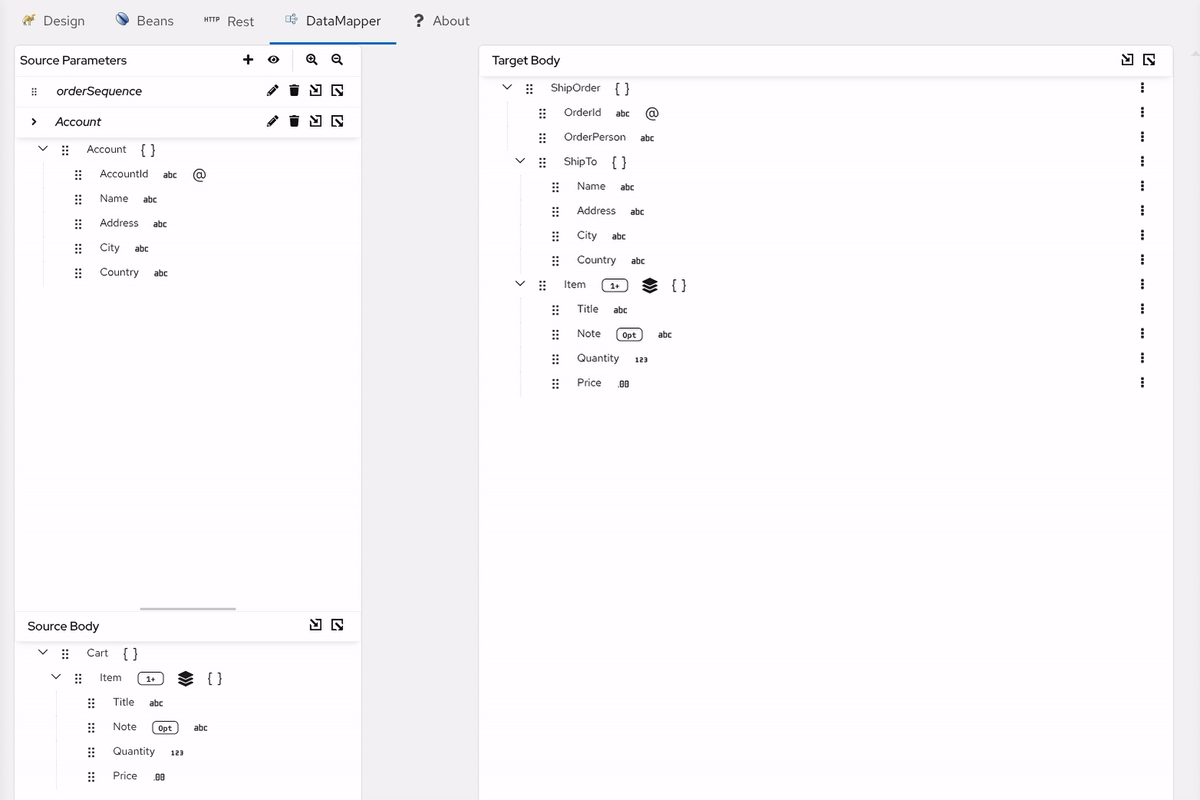The height and width of the screenshot is (800, 1200).
Task: Collapse the Account object tree node
Action: point(42,150)
